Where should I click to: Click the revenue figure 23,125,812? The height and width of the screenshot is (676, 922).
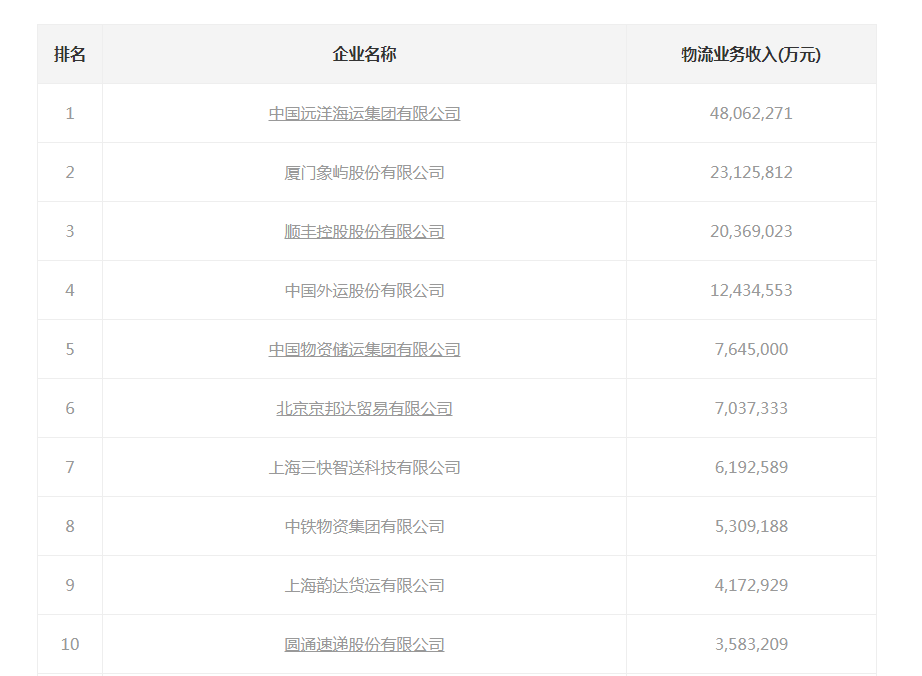click(x=751, y=173)
